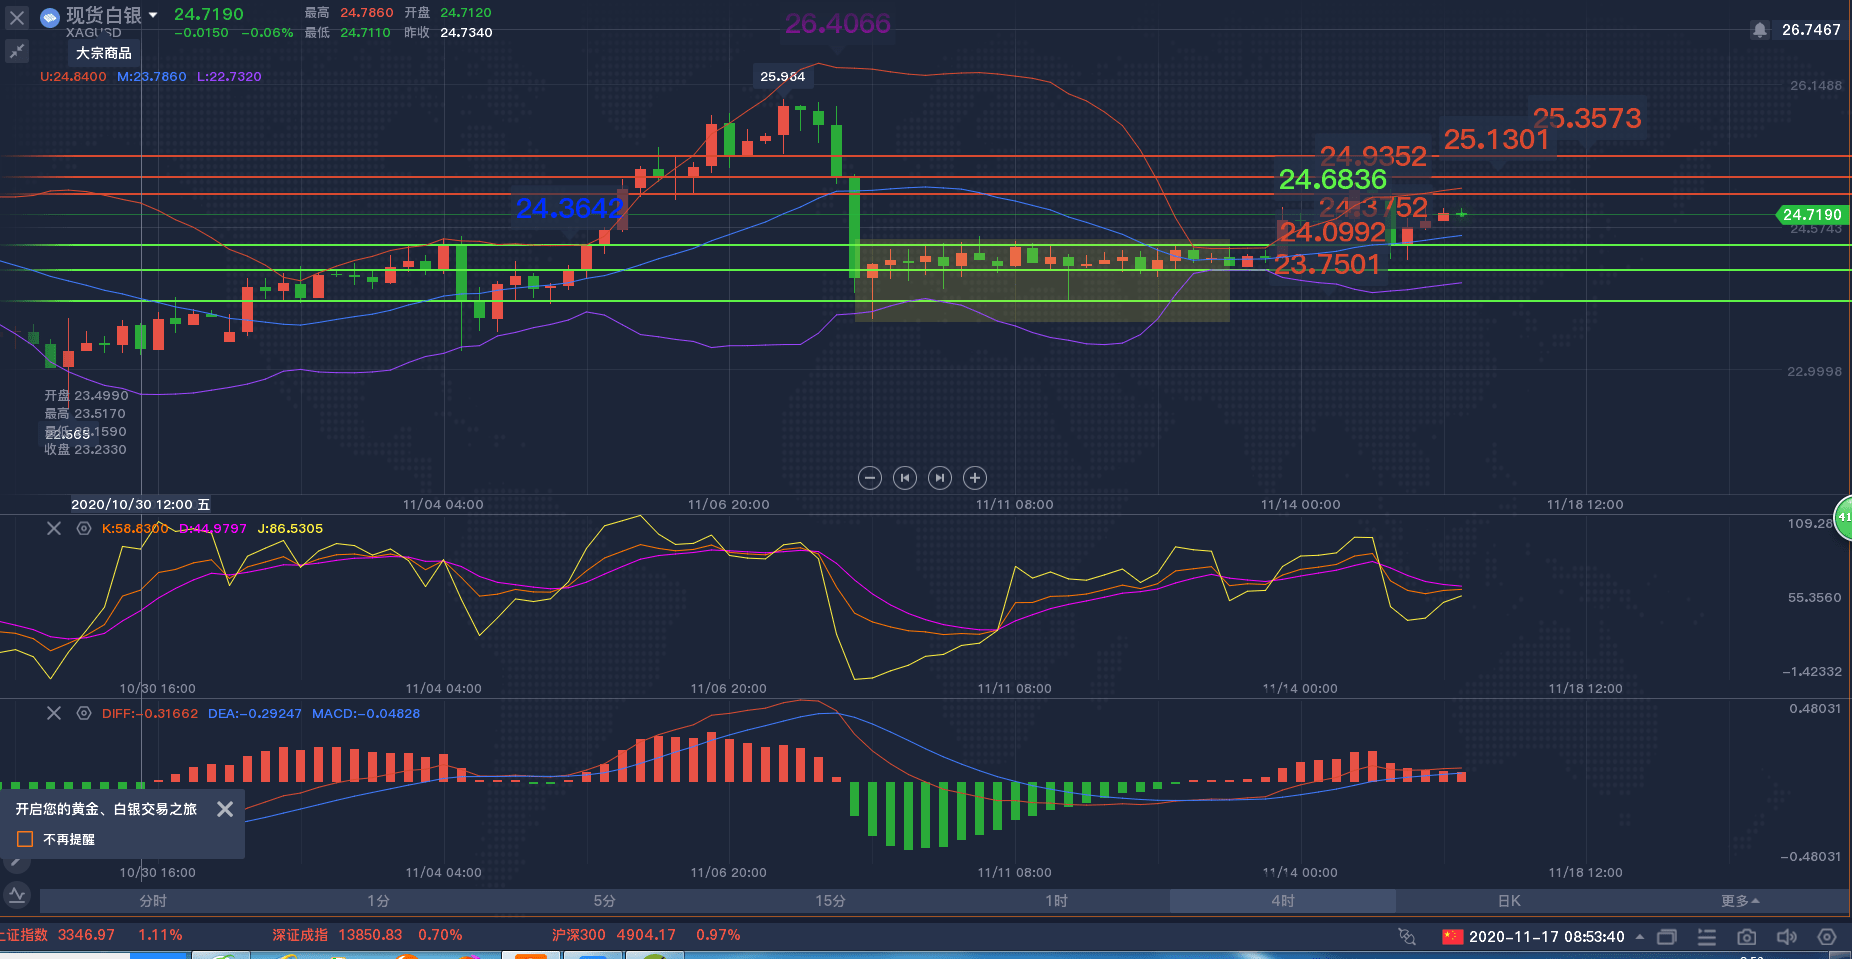Expand the up-arrow next to the clock

pos(1640,937)
